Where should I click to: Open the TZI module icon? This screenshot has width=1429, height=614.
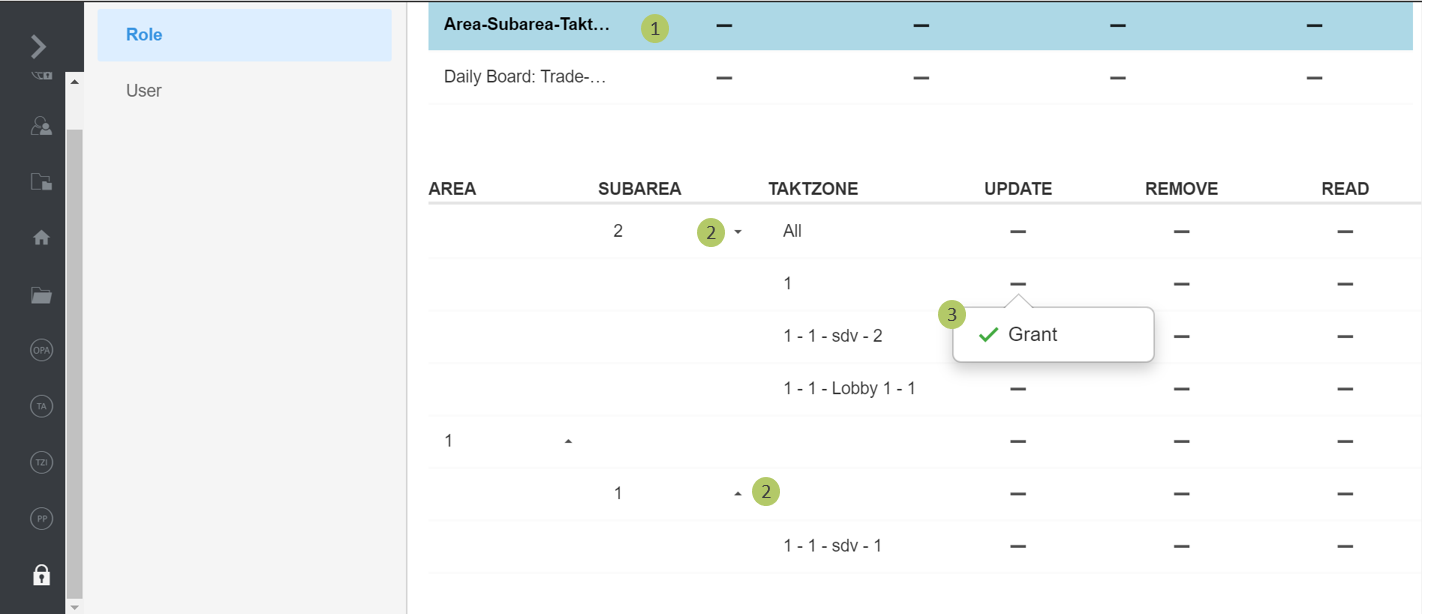[41, 463]
